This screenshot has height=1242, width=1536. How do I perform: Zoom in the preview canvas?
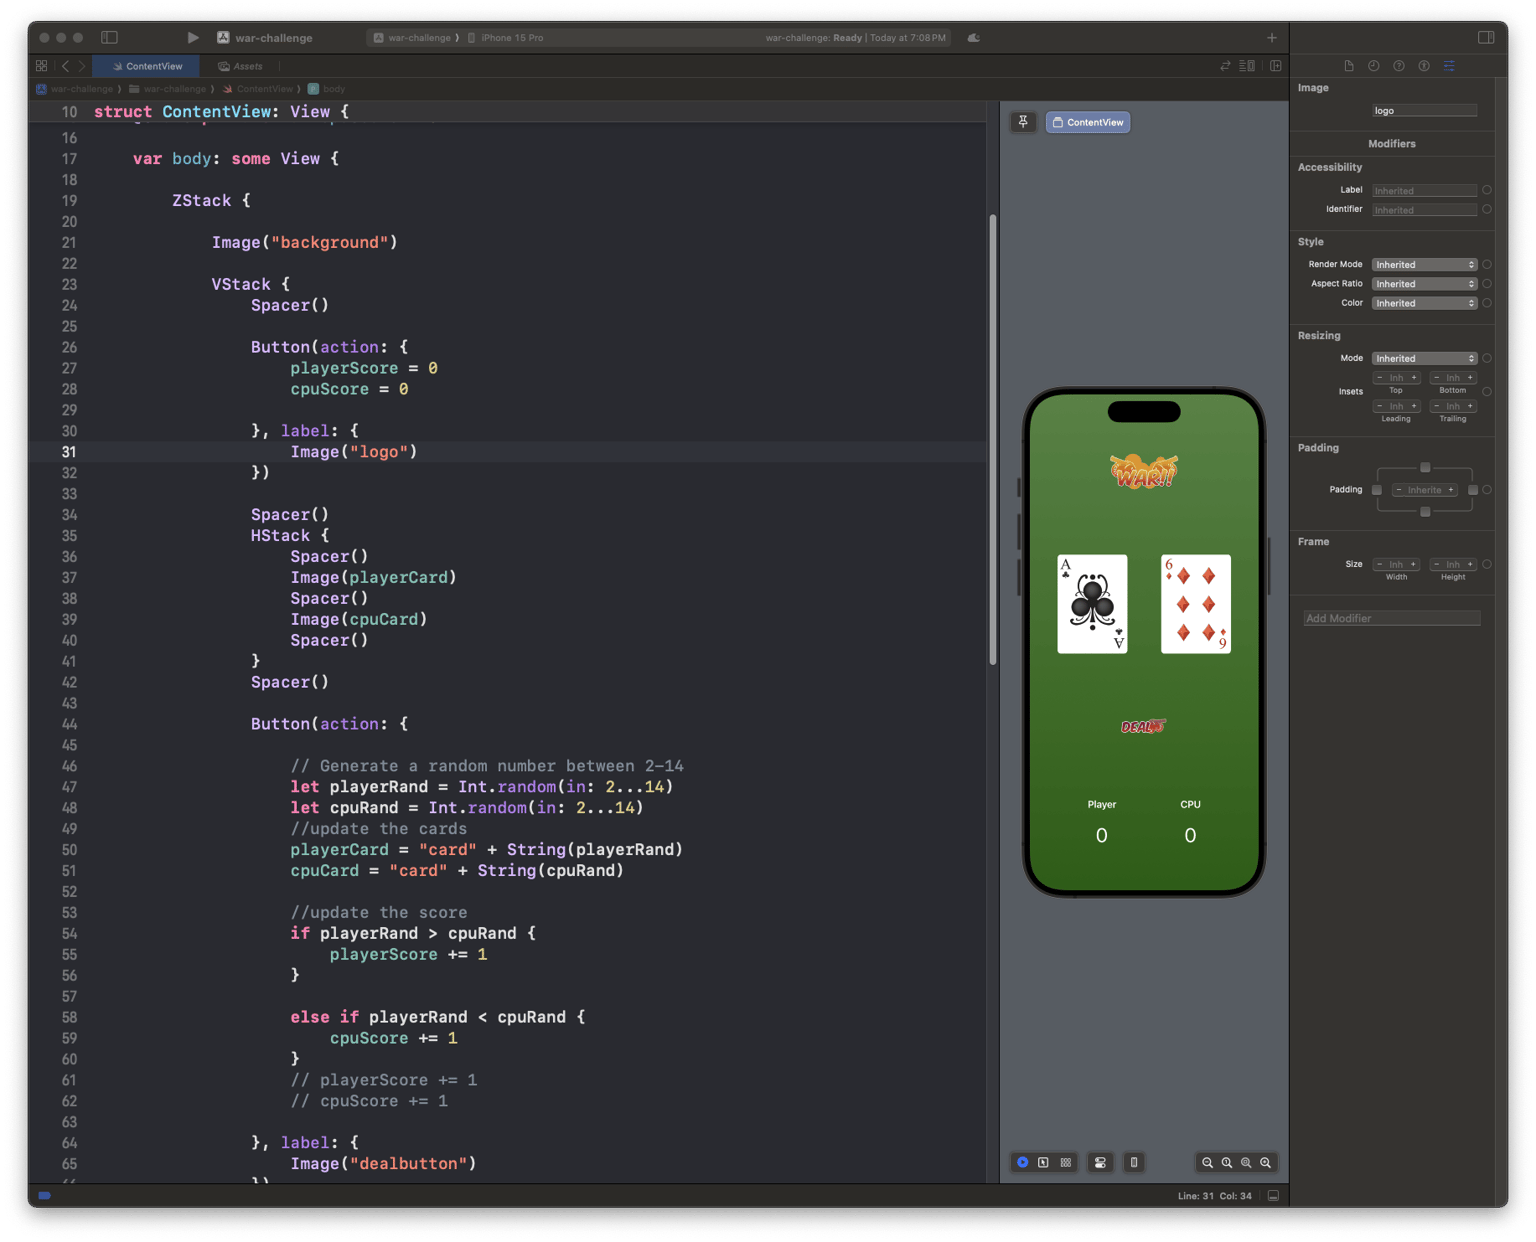tap(1266, 1162)
